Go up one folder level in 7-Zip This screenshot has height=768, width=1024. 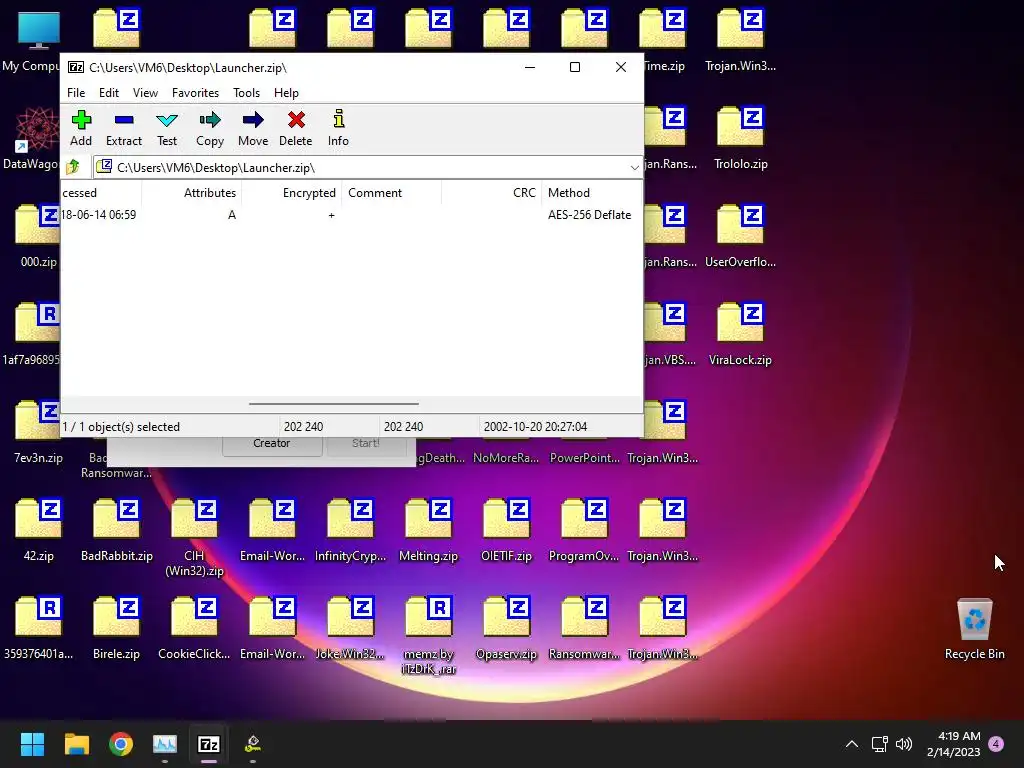[73, 167]
